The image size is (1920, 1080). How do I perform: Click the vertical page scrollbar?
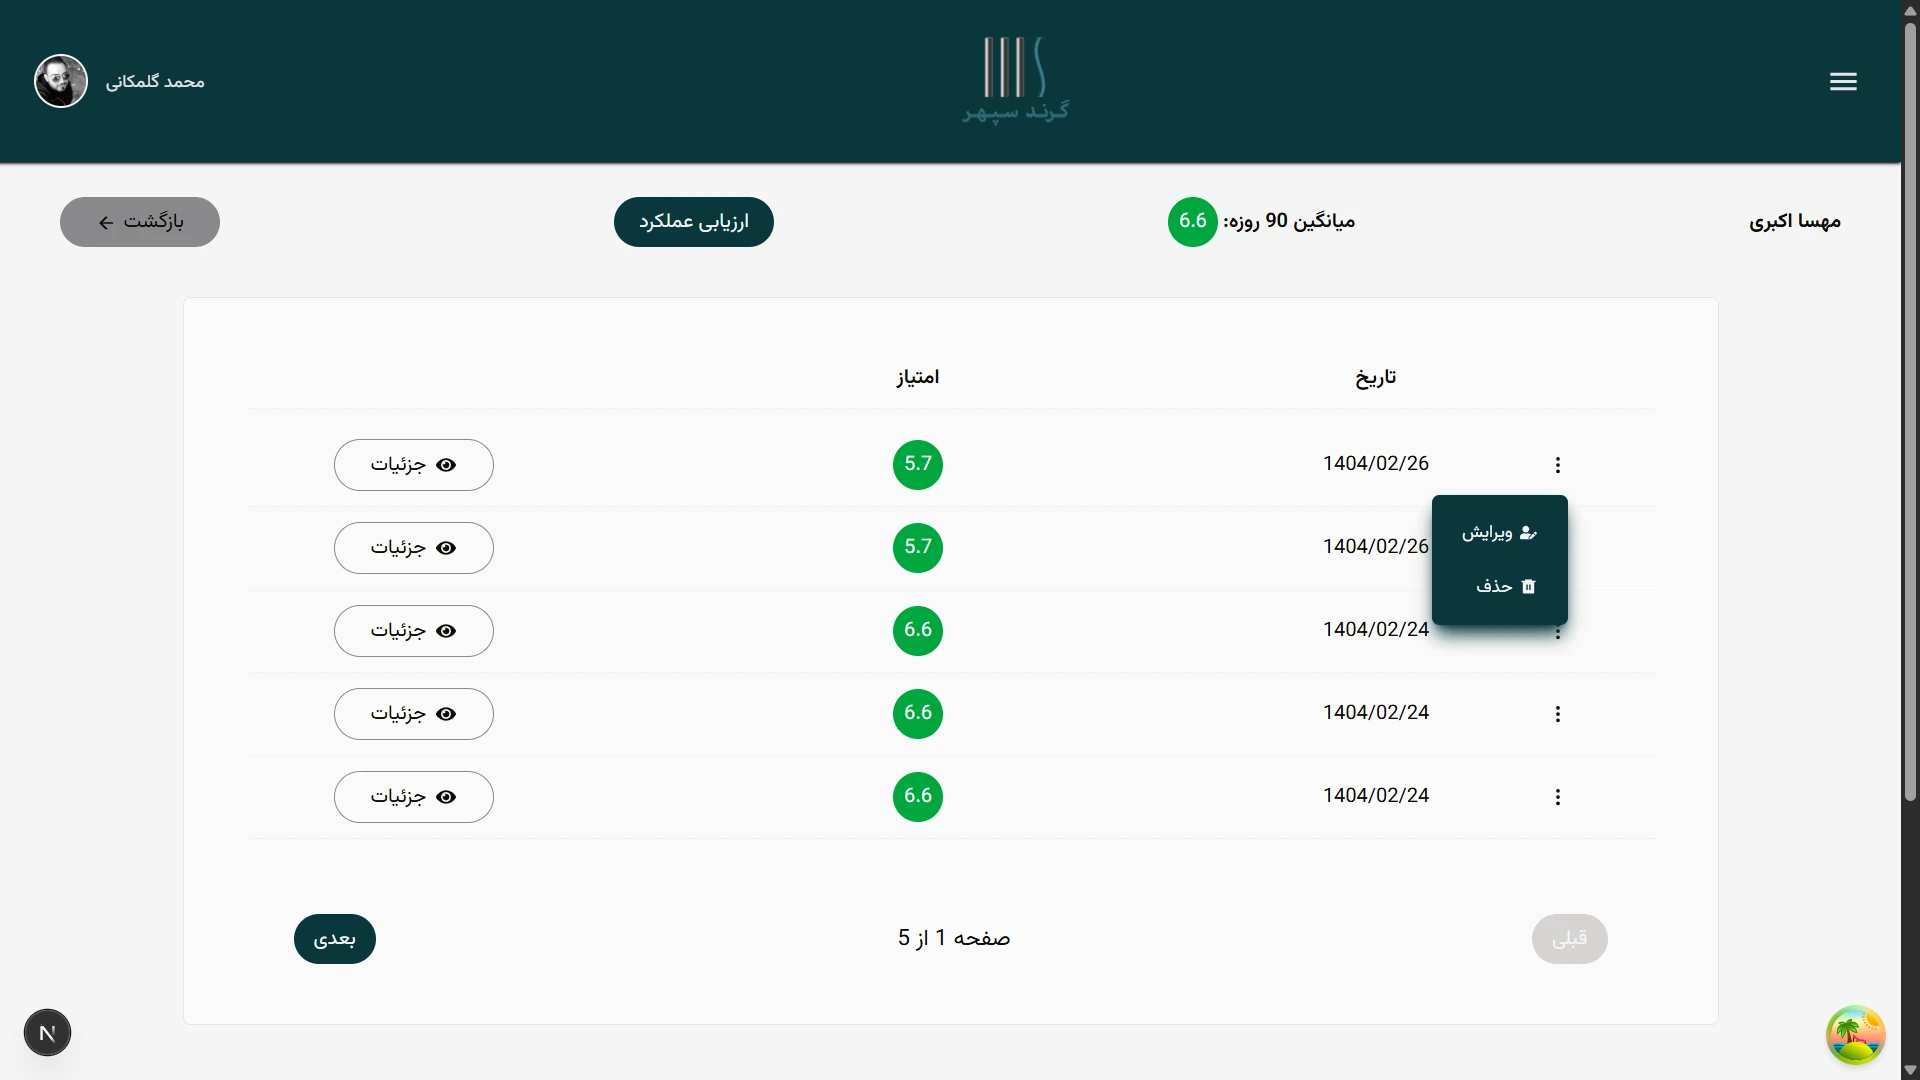[x=1909, y=400]
